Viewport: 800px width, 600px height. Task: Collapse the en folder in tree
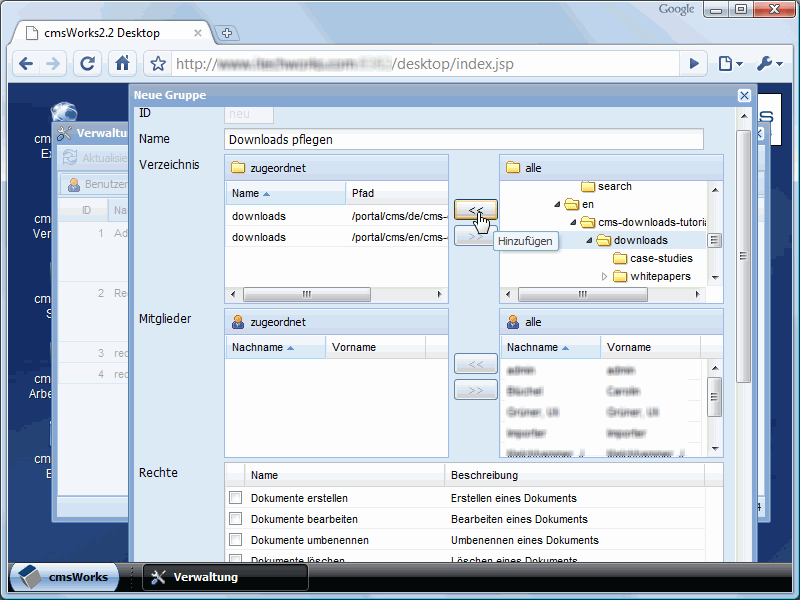(x=557, y=205)
